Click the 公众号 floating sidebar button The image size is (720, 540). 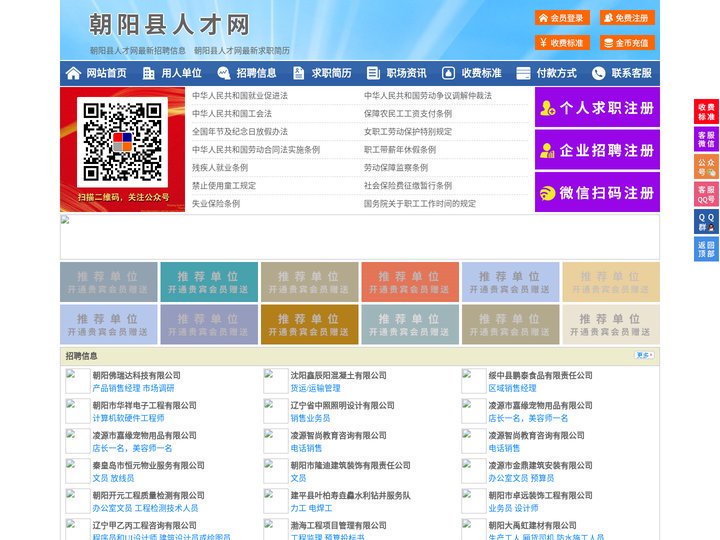coord(706,167)
